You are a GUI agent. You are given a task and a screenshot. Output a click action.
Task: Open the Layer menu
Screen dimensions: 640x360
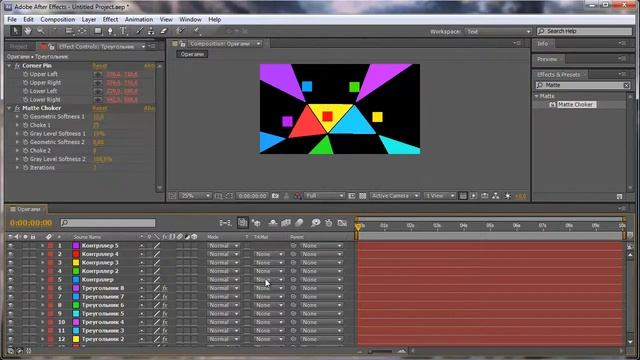(89, 20)
